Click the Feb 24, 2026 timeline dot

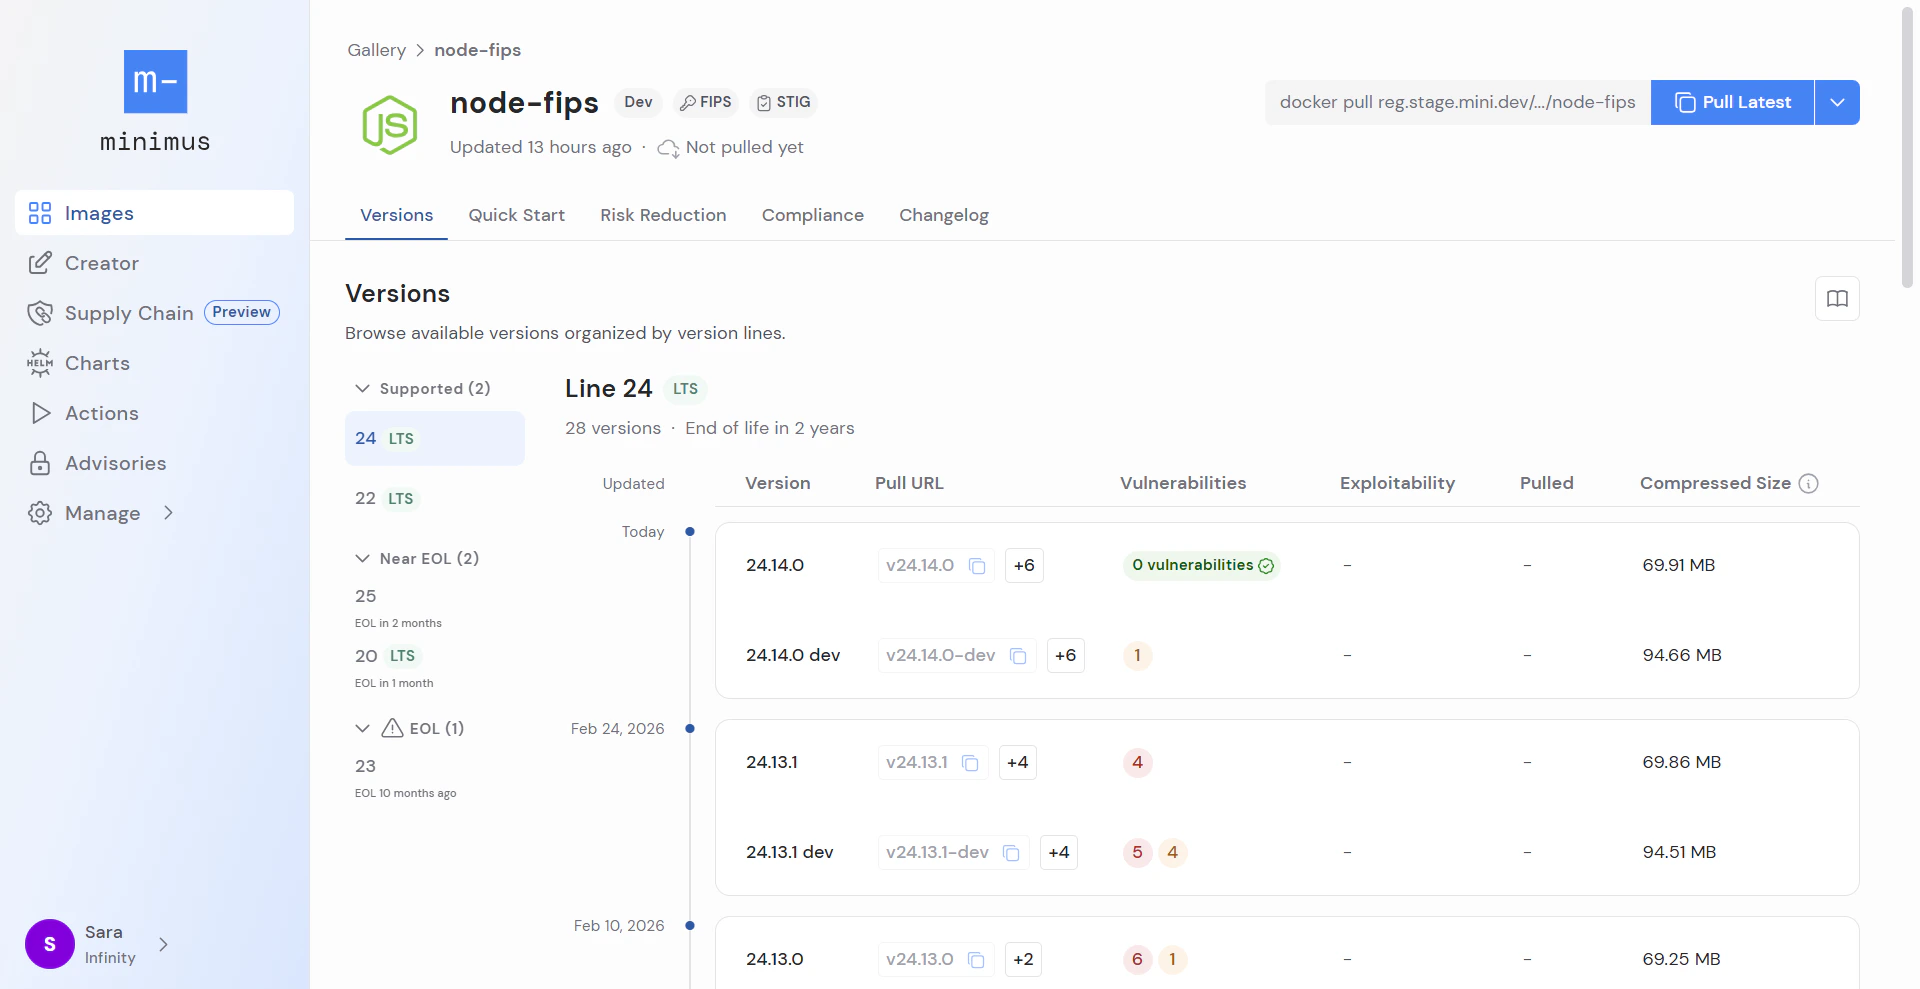tap(690, 728)
